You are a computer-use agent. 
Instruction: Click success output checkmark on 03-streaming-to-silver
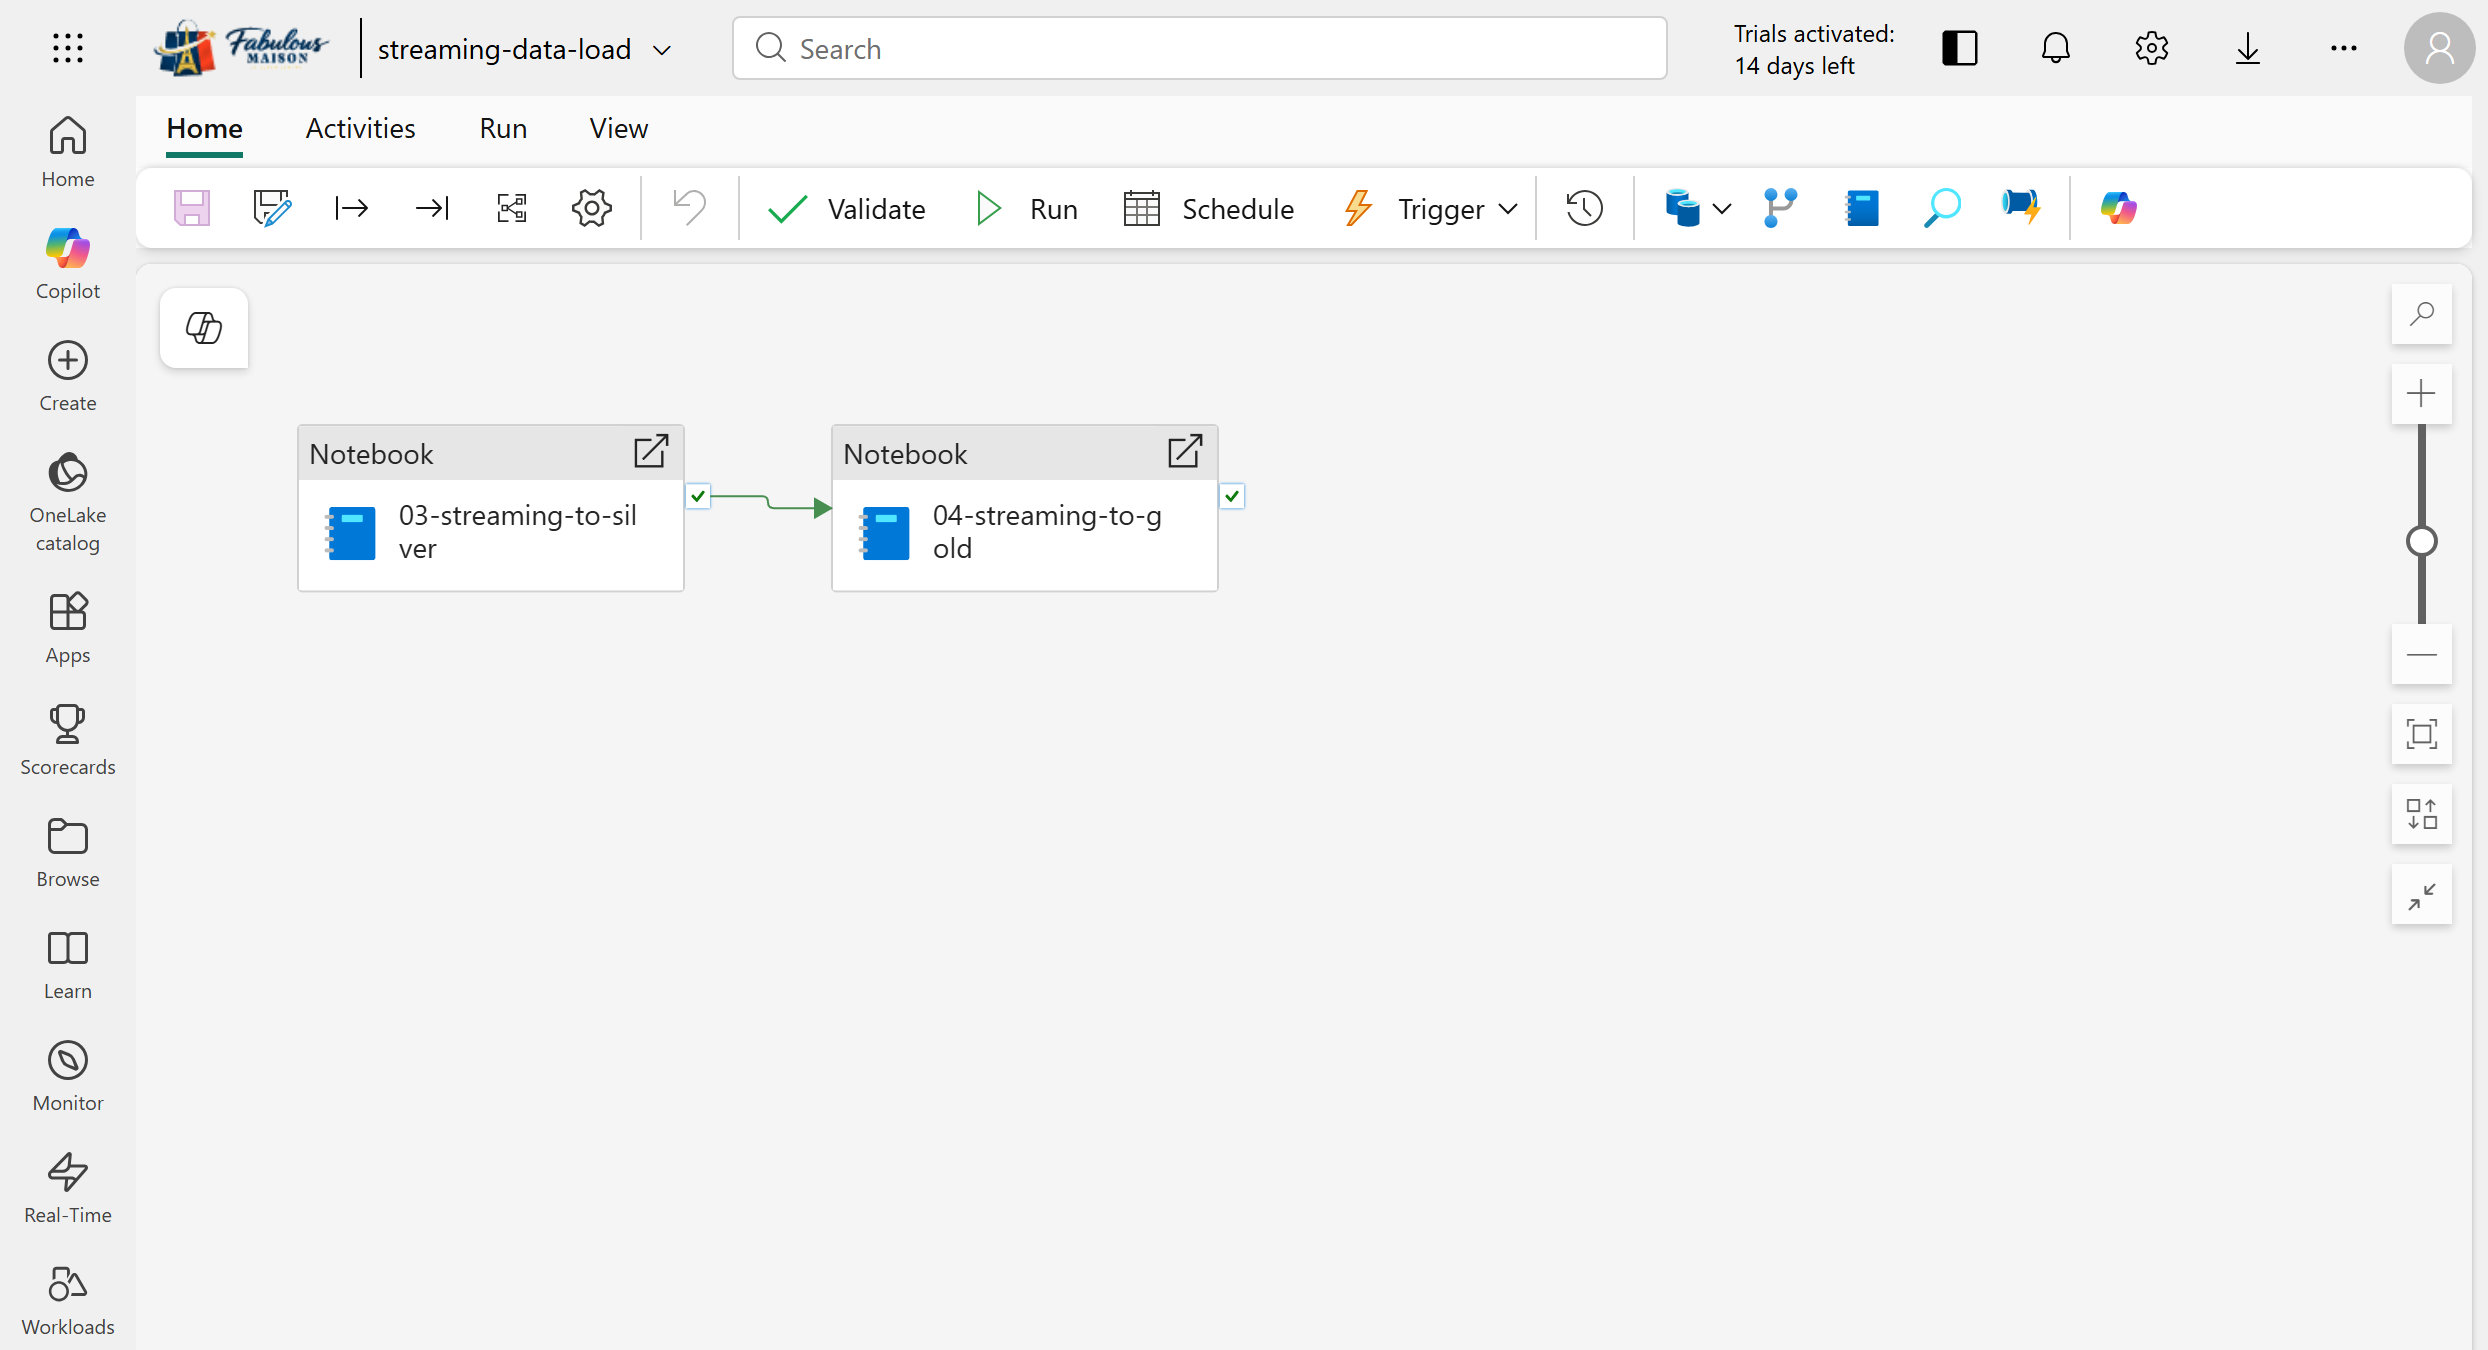pyautogui.click(x=698, y=496)
